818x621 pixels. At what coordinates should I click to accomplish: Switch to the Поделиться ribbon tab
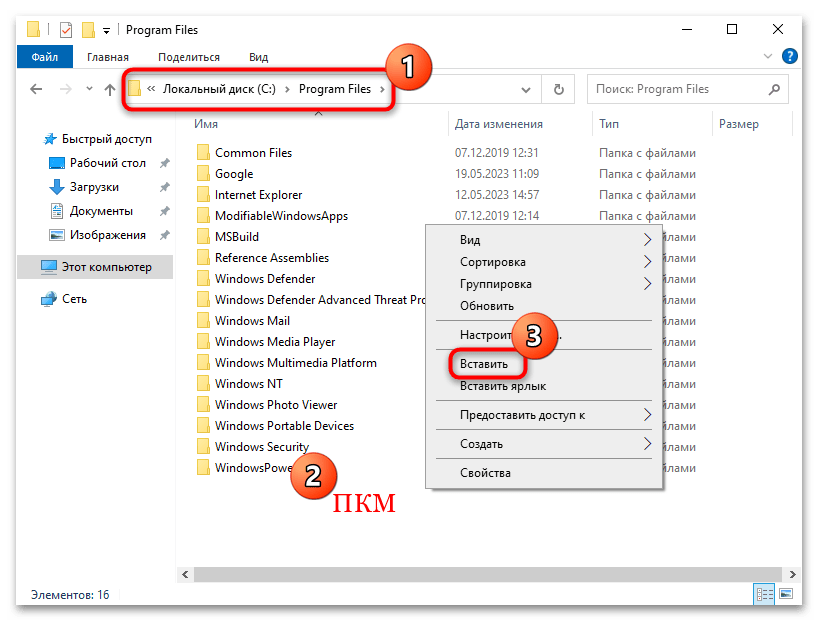[189, 57]
